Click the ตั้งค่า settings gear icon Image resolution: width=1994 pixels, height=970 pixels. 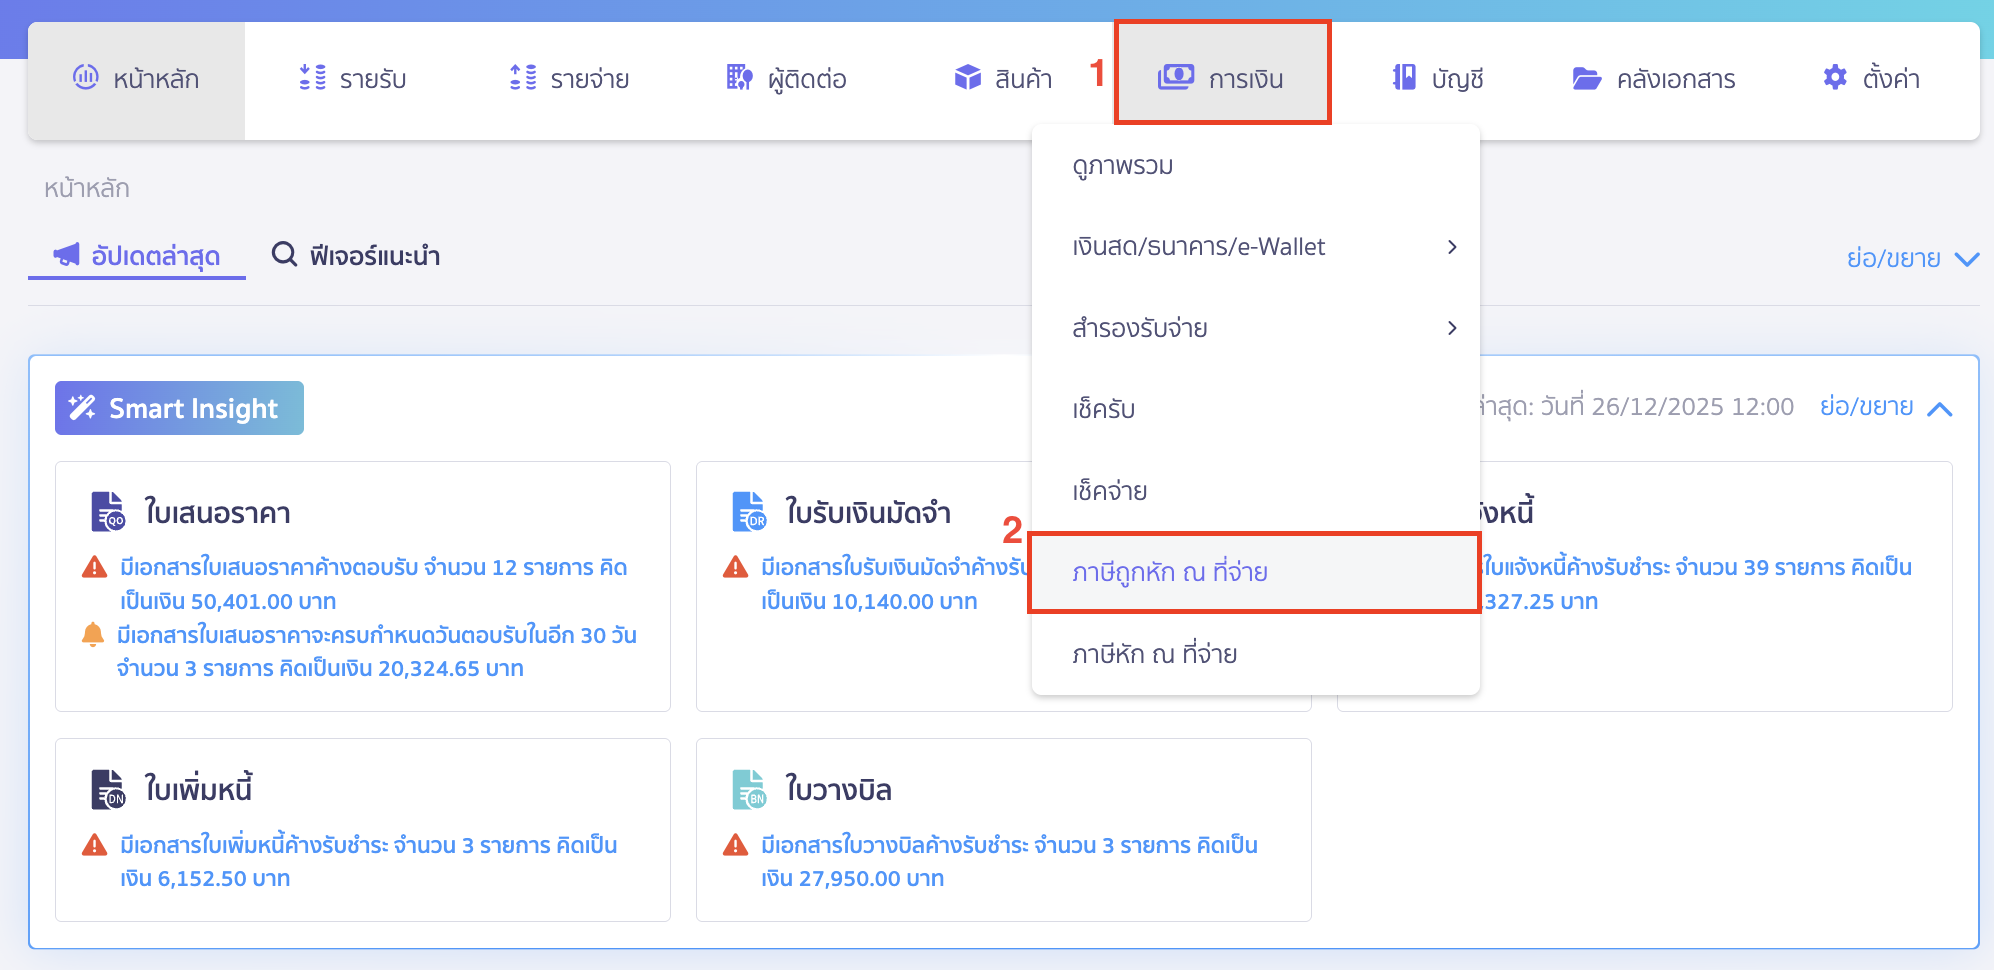pos(1835,77)
